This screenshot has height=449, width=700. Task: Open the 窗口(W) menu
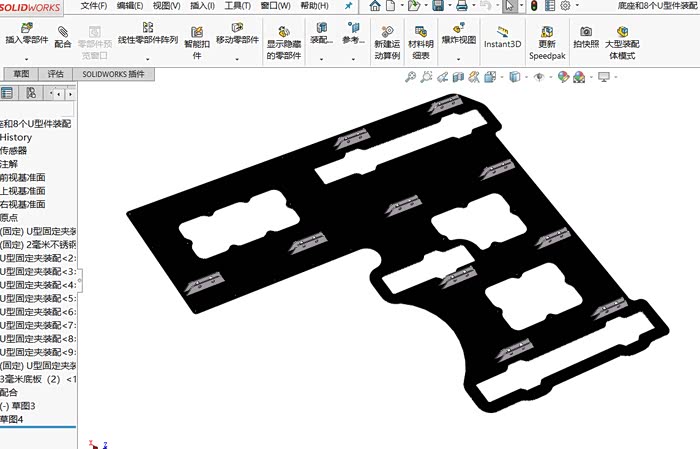[x=275, y=6]
